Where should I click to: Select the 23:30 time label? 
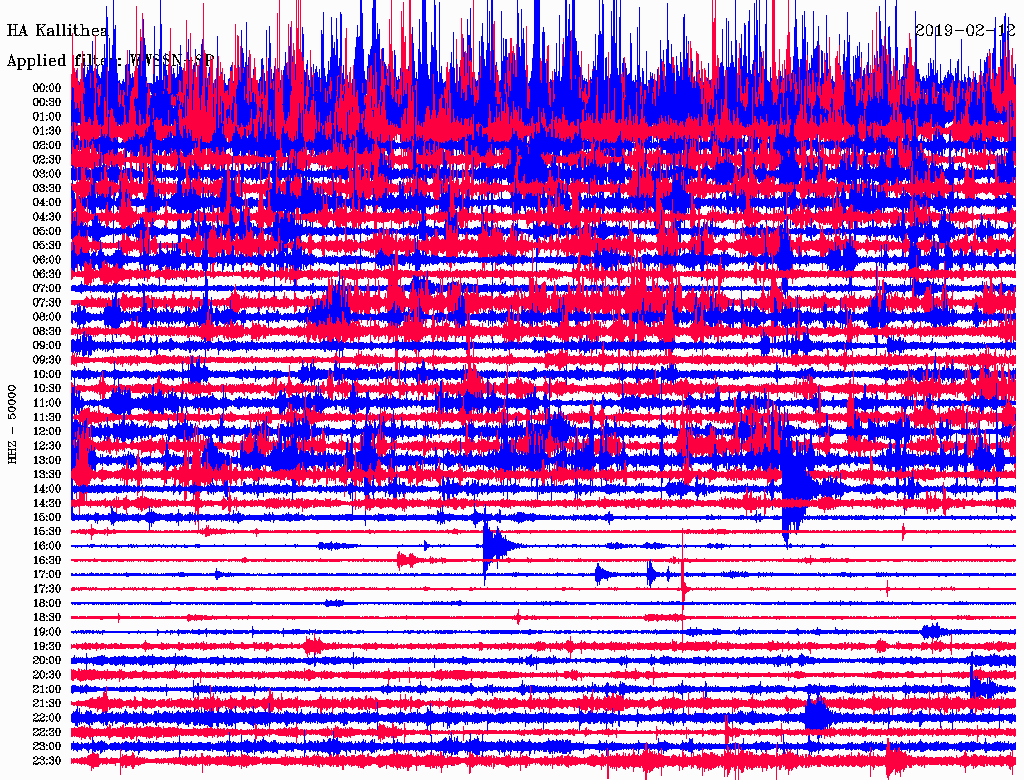[x=46, y=761]
